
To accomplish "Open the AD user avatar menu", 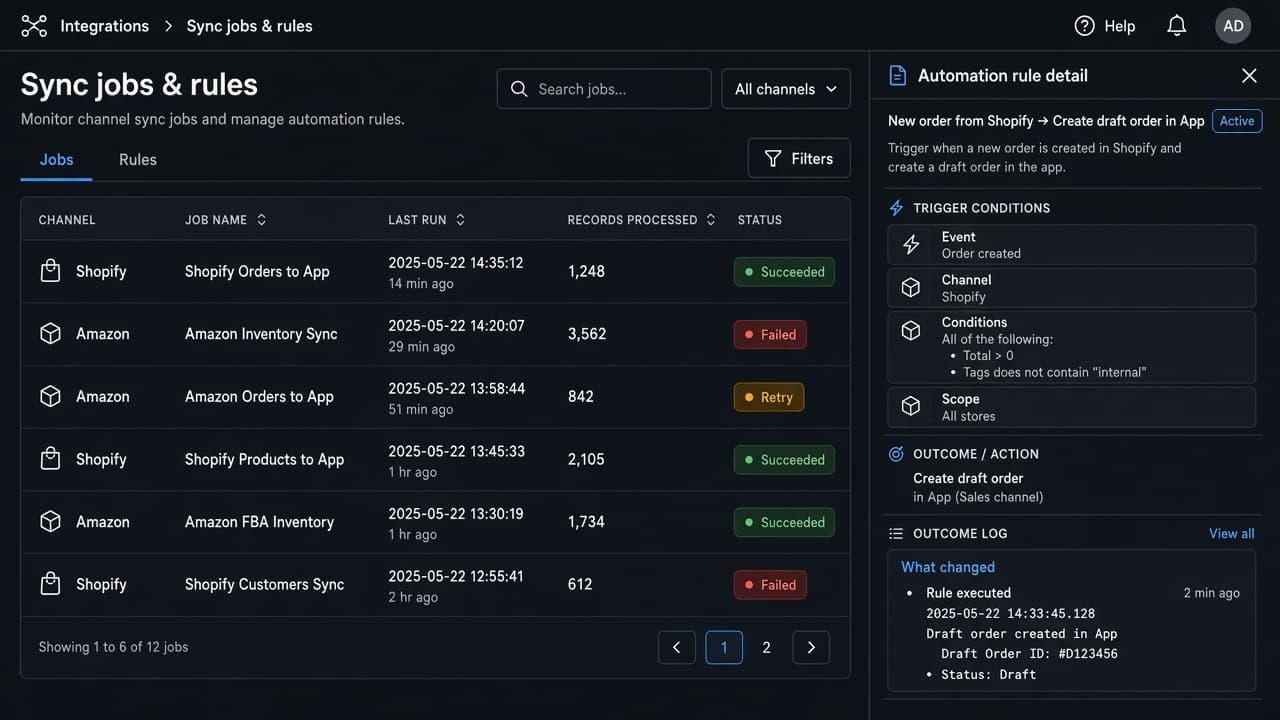I will pos(1233,26).
